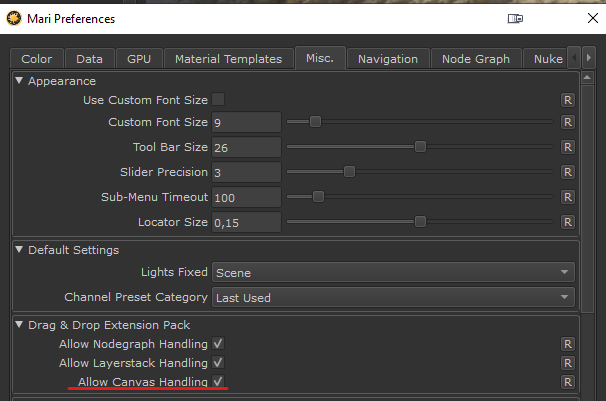Switch to the Node Graph tab
The image size is (606, 401).
pos(477,59)
